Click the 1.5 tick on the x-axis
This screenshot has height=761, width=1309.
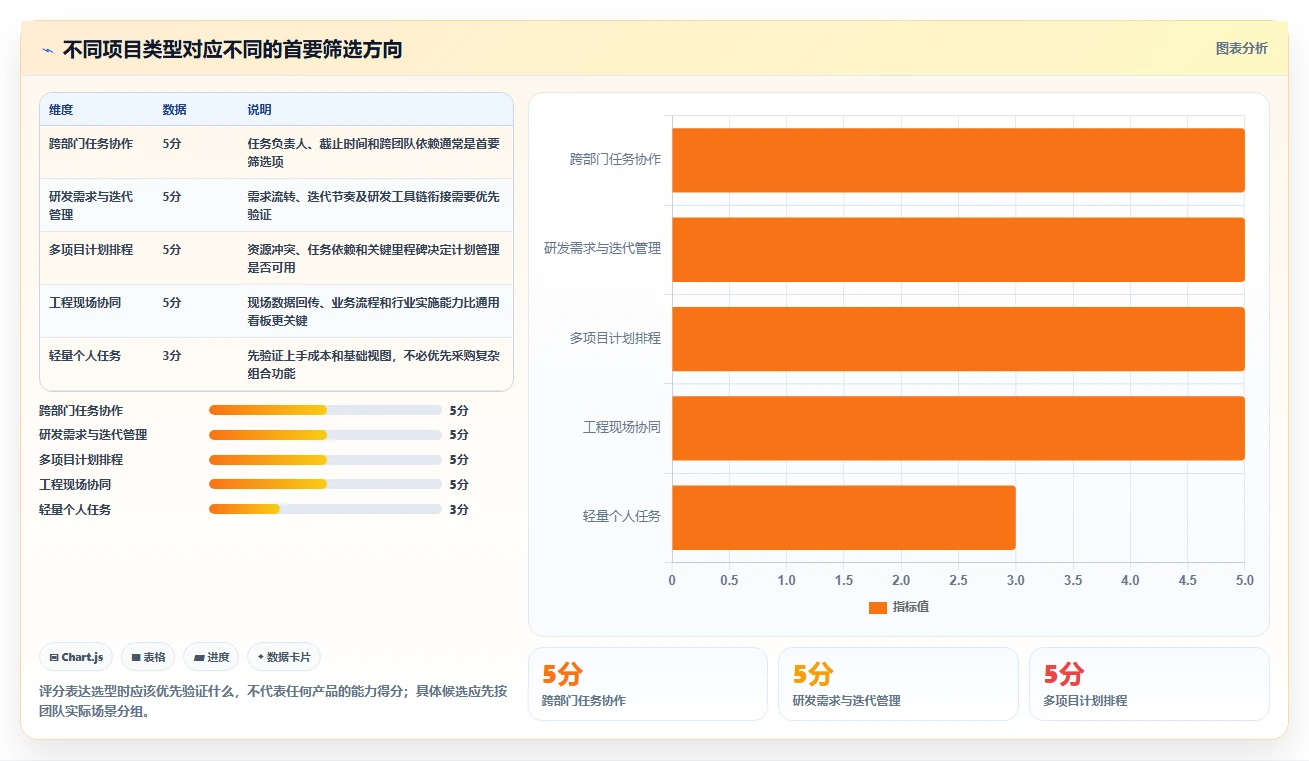(844, 580)
